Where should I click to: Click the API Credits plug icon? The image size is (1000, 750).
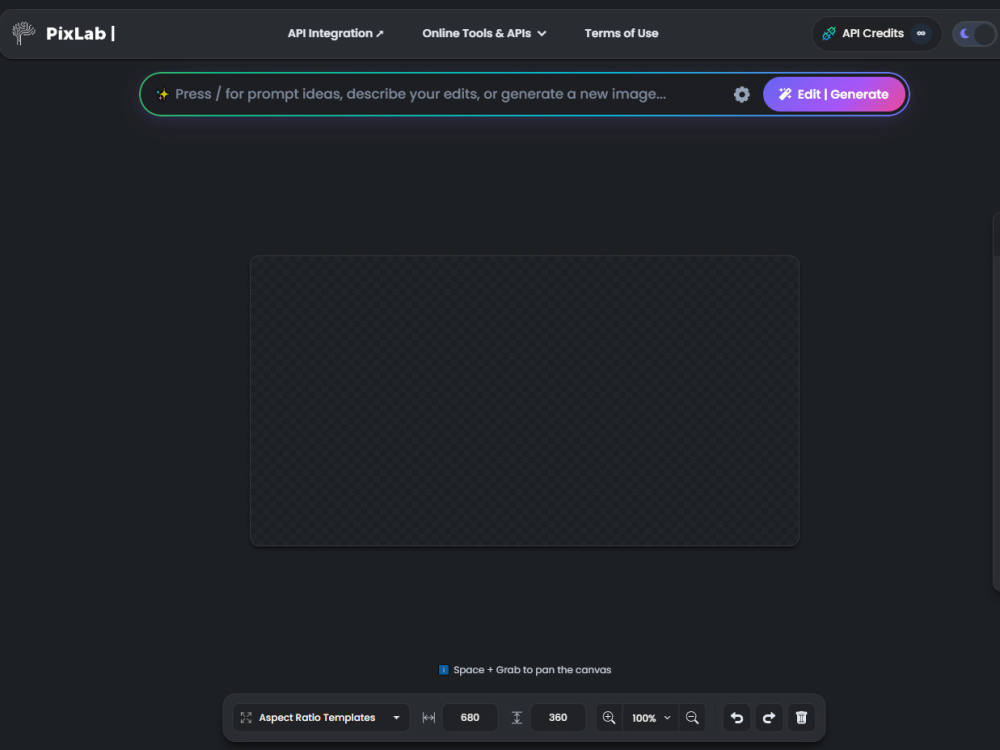828,33
